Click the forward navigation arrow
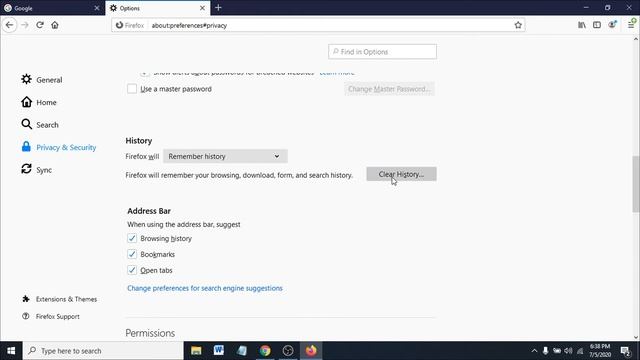 (25, 25)
